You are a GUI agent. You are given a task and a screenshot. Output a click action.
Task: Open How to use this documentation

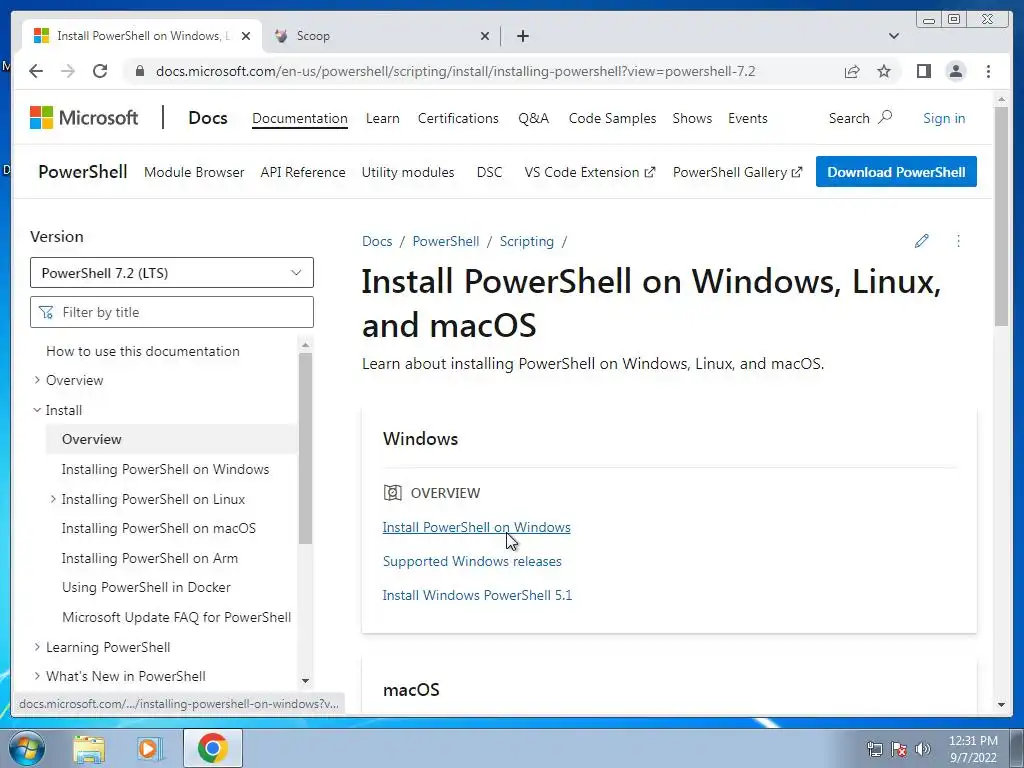[143, 351]
